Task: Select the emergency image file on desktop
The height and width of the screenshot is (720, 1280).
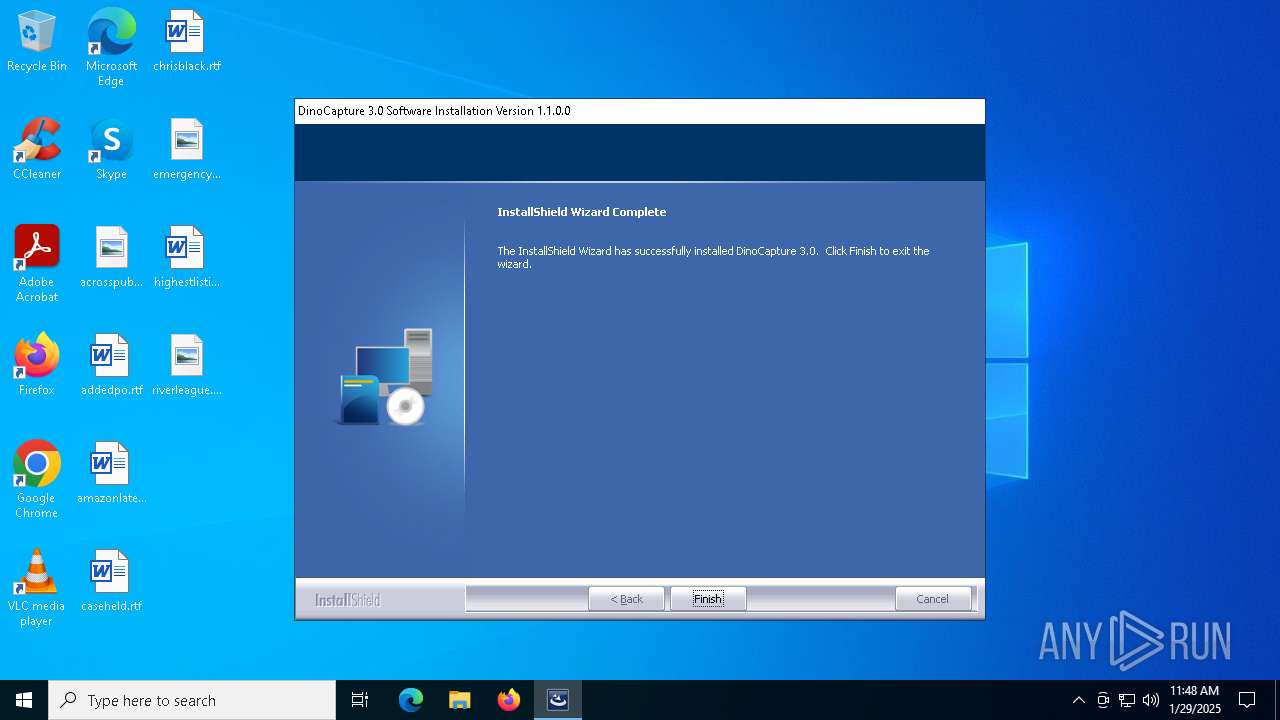Action: [x=186, y=150]
